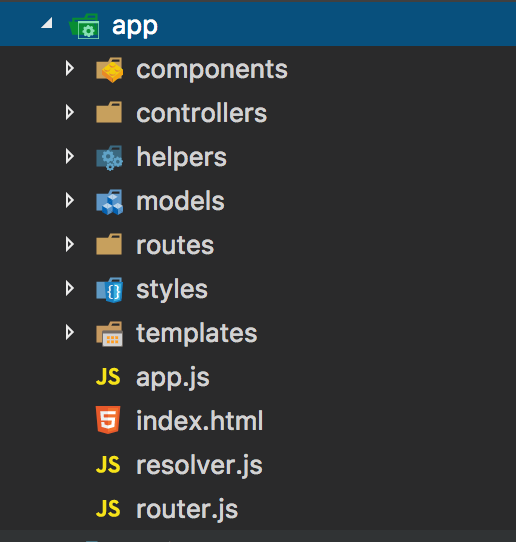The width and height of the screenshot is (516, 542).
Task: Open the resolver.js file
Action: click(x=199, y=466)
